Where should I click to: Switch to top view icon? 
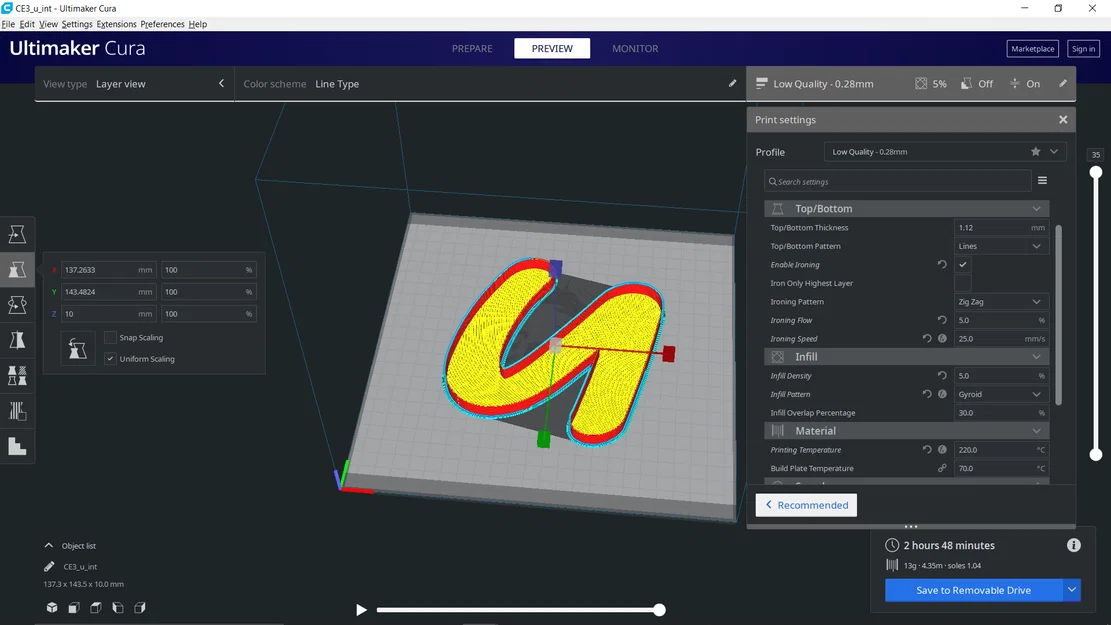click(x=96, y=607)
